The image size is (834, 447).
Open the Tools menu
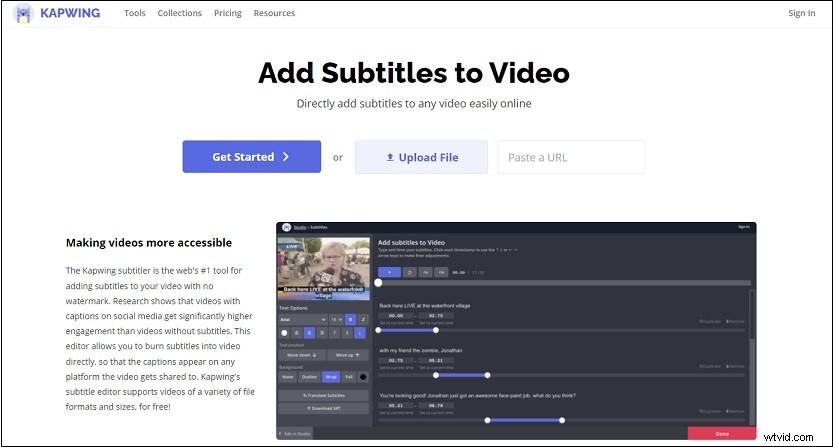point(135,13)
